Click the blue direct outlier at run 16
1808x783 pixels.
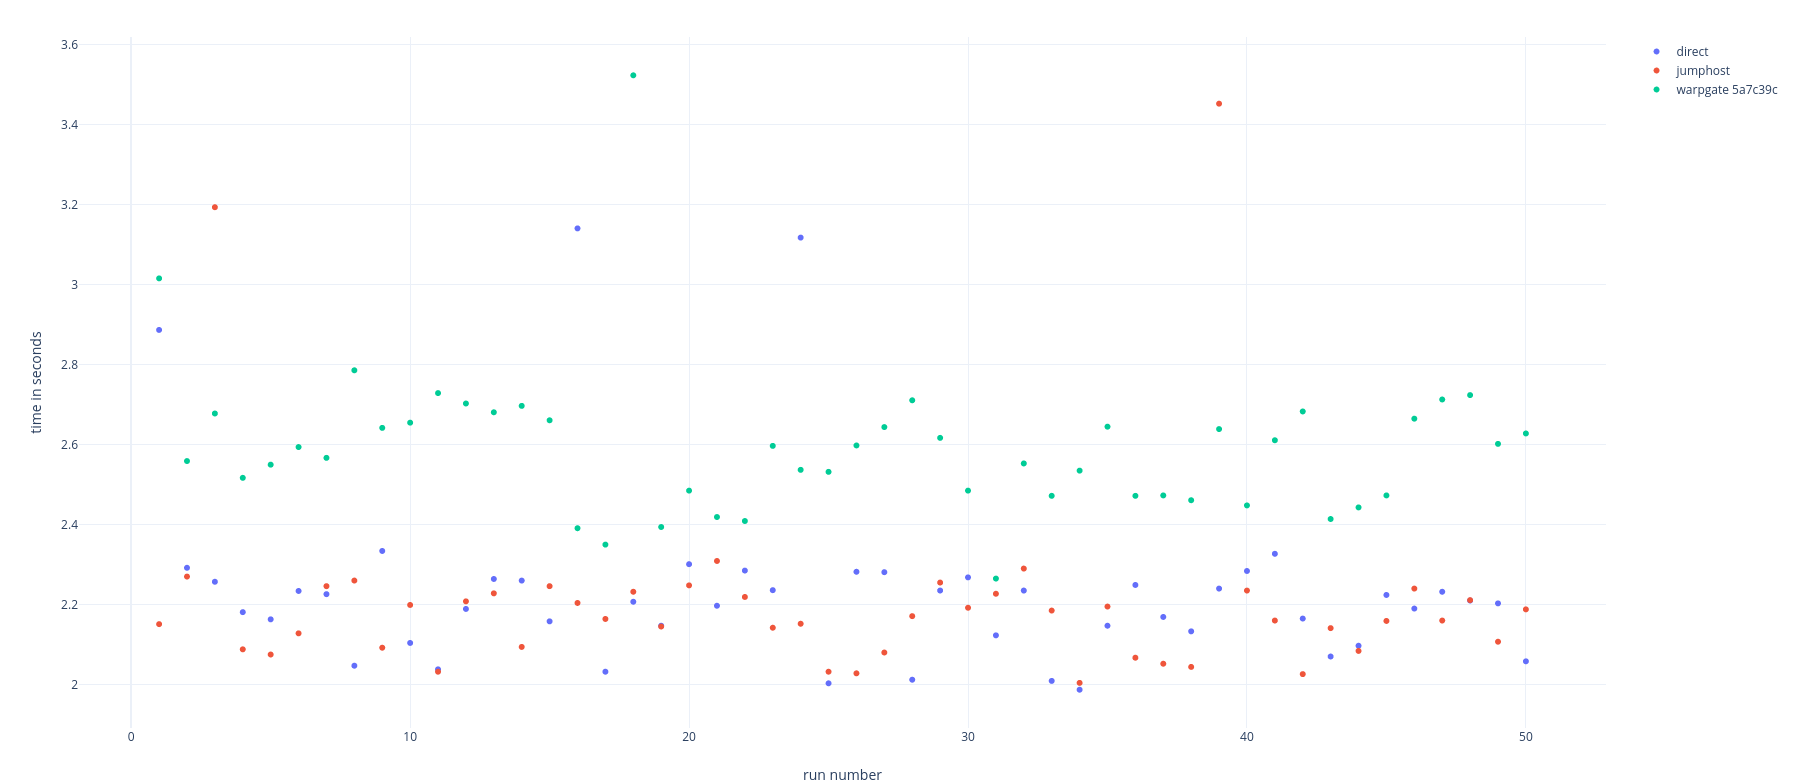click(x=577, y=228)
